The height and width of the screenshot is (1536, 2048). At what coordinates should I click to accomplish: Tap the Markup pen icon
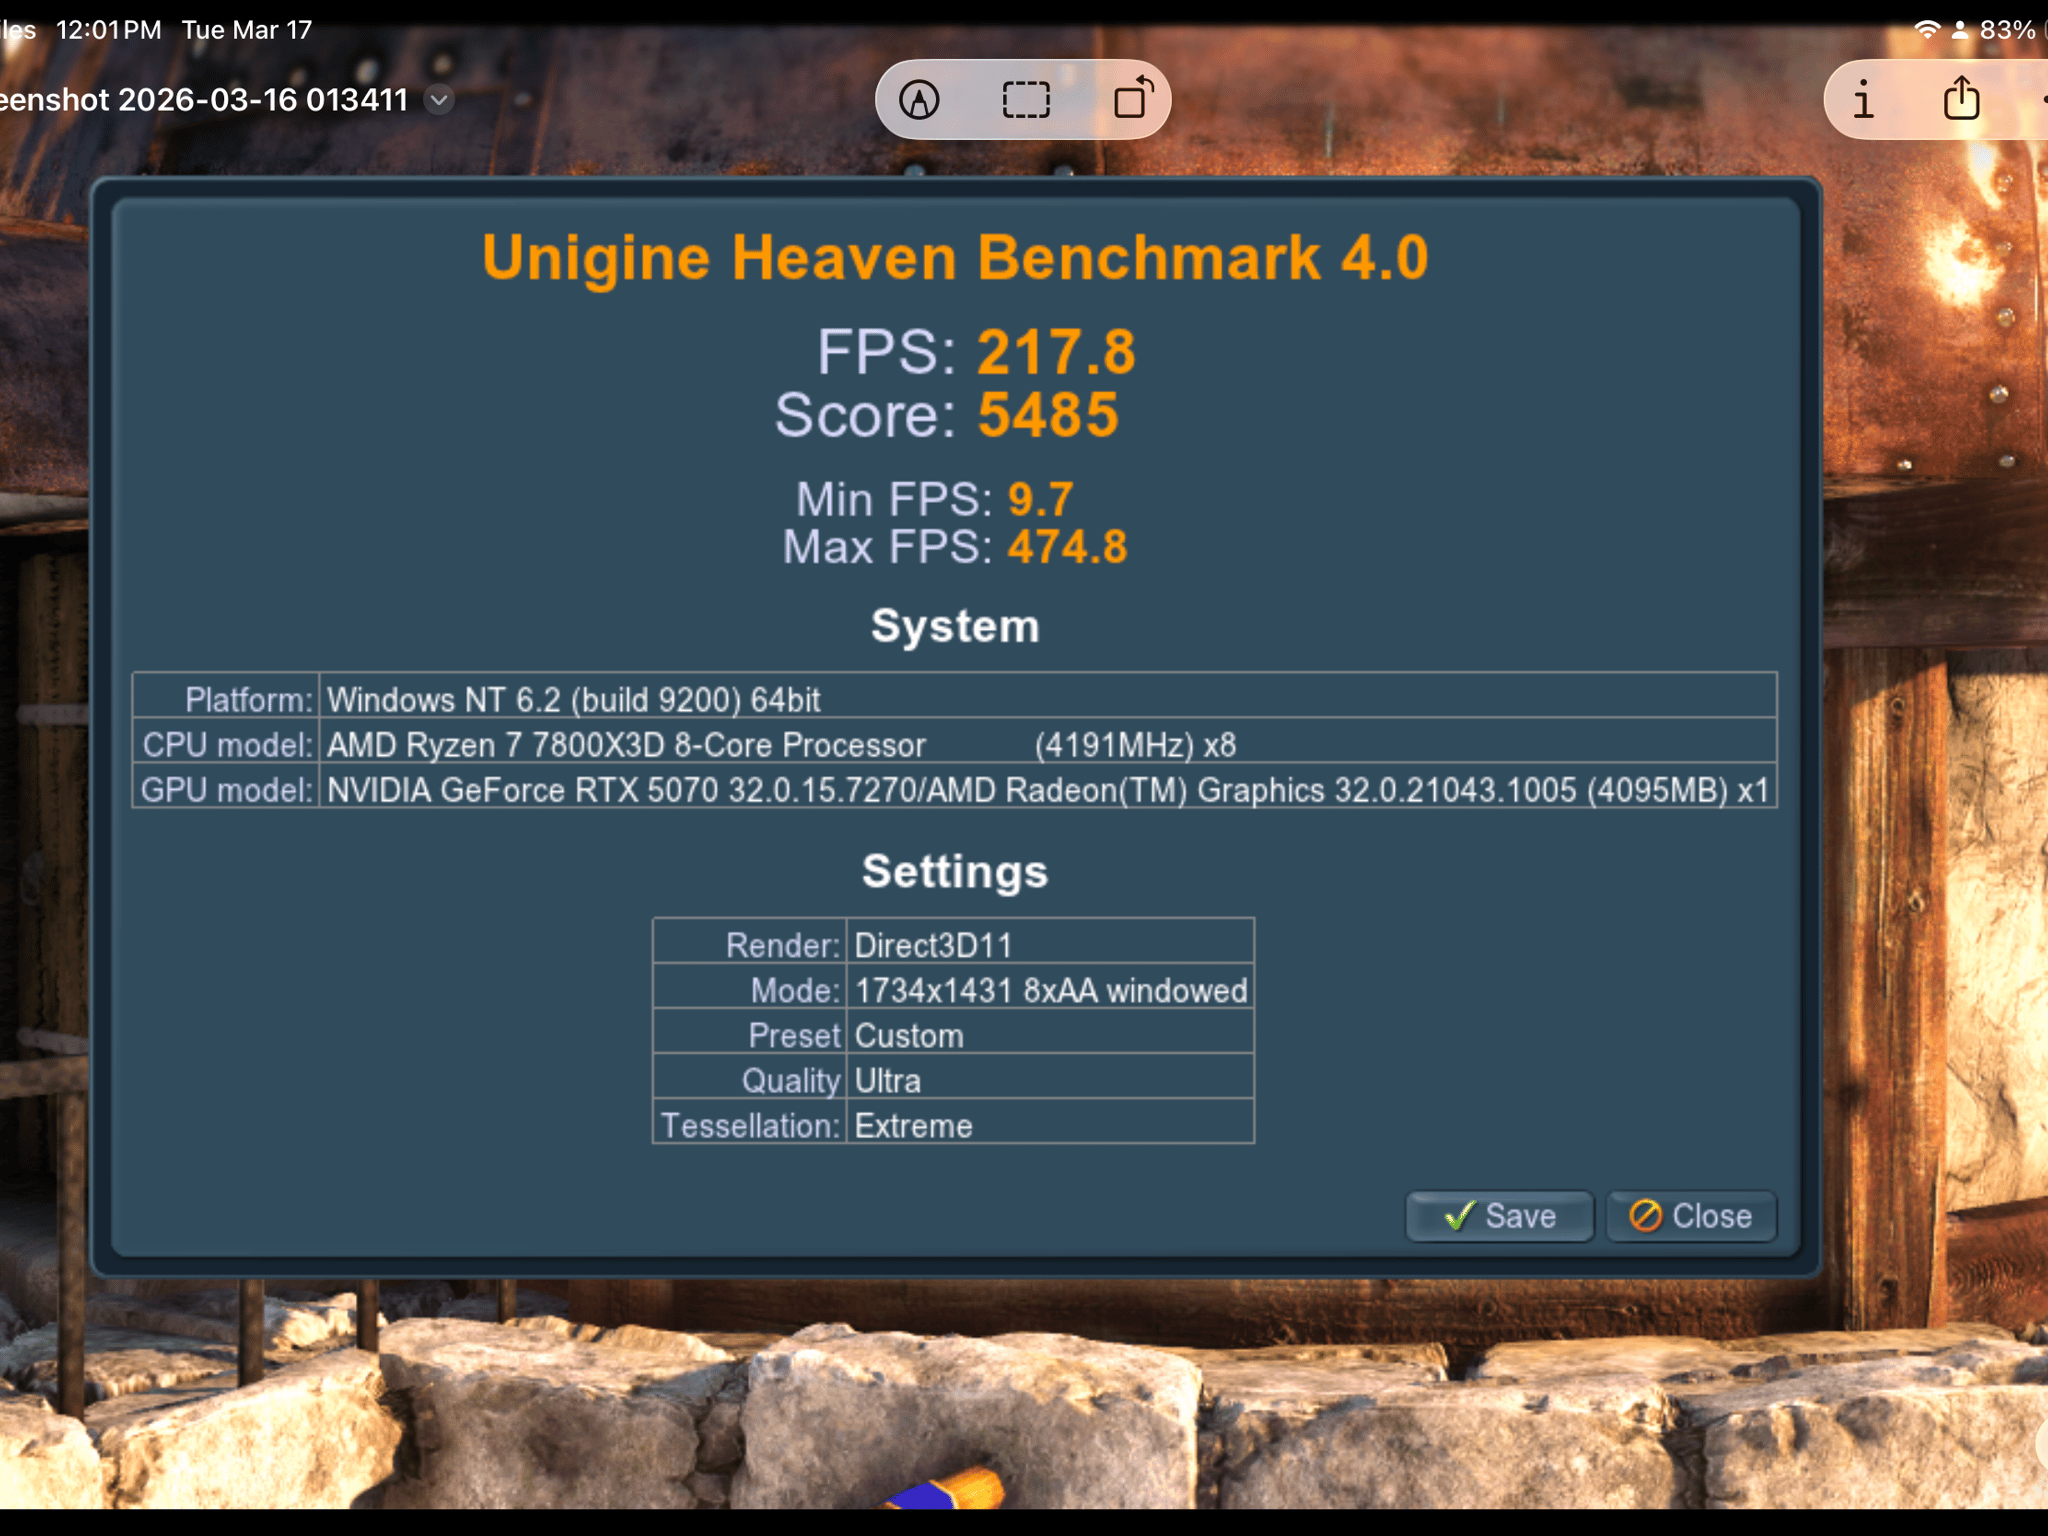[x=919, y=100]
